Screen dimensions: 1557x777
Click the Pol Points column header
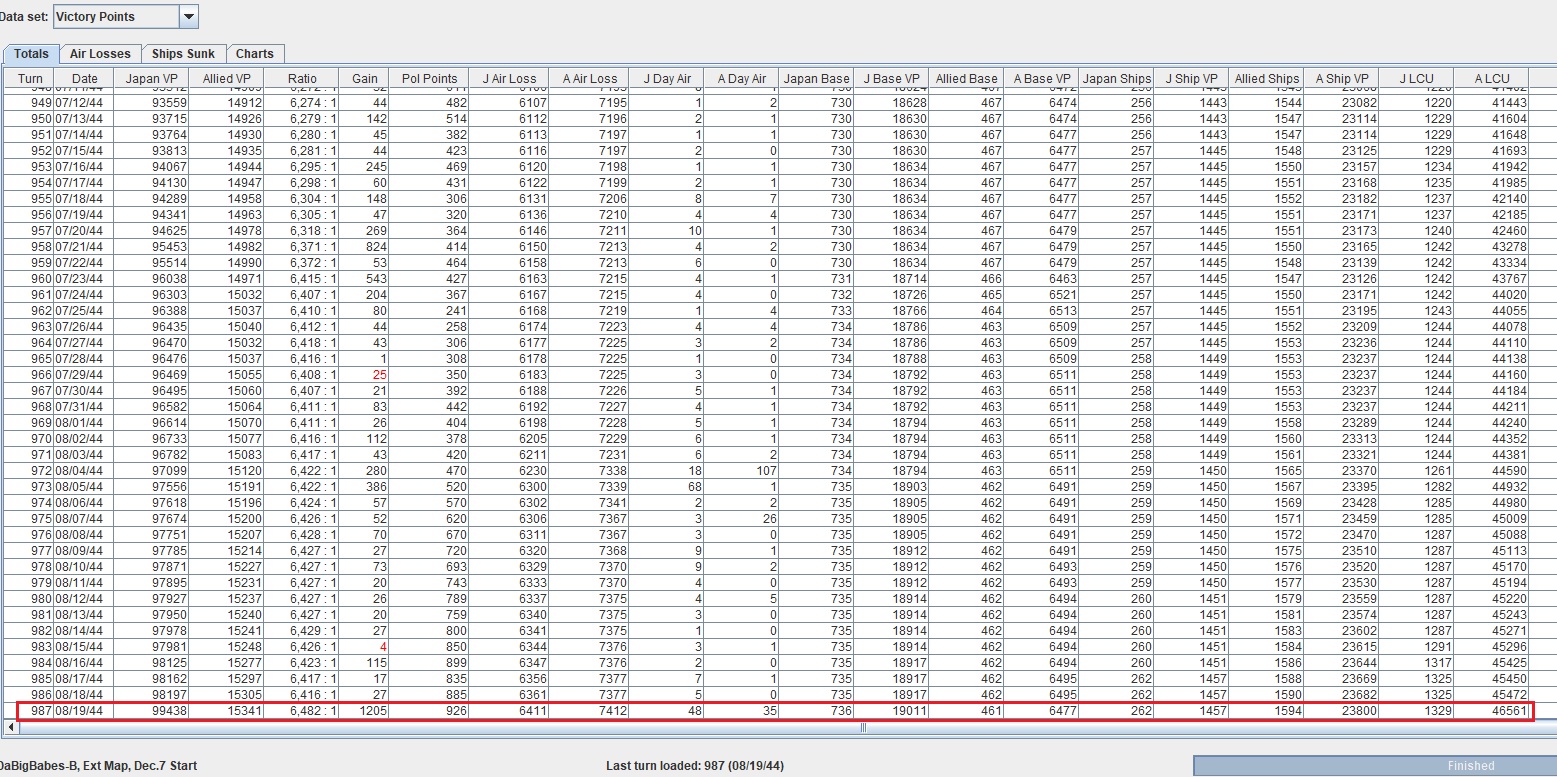(430, 78)
